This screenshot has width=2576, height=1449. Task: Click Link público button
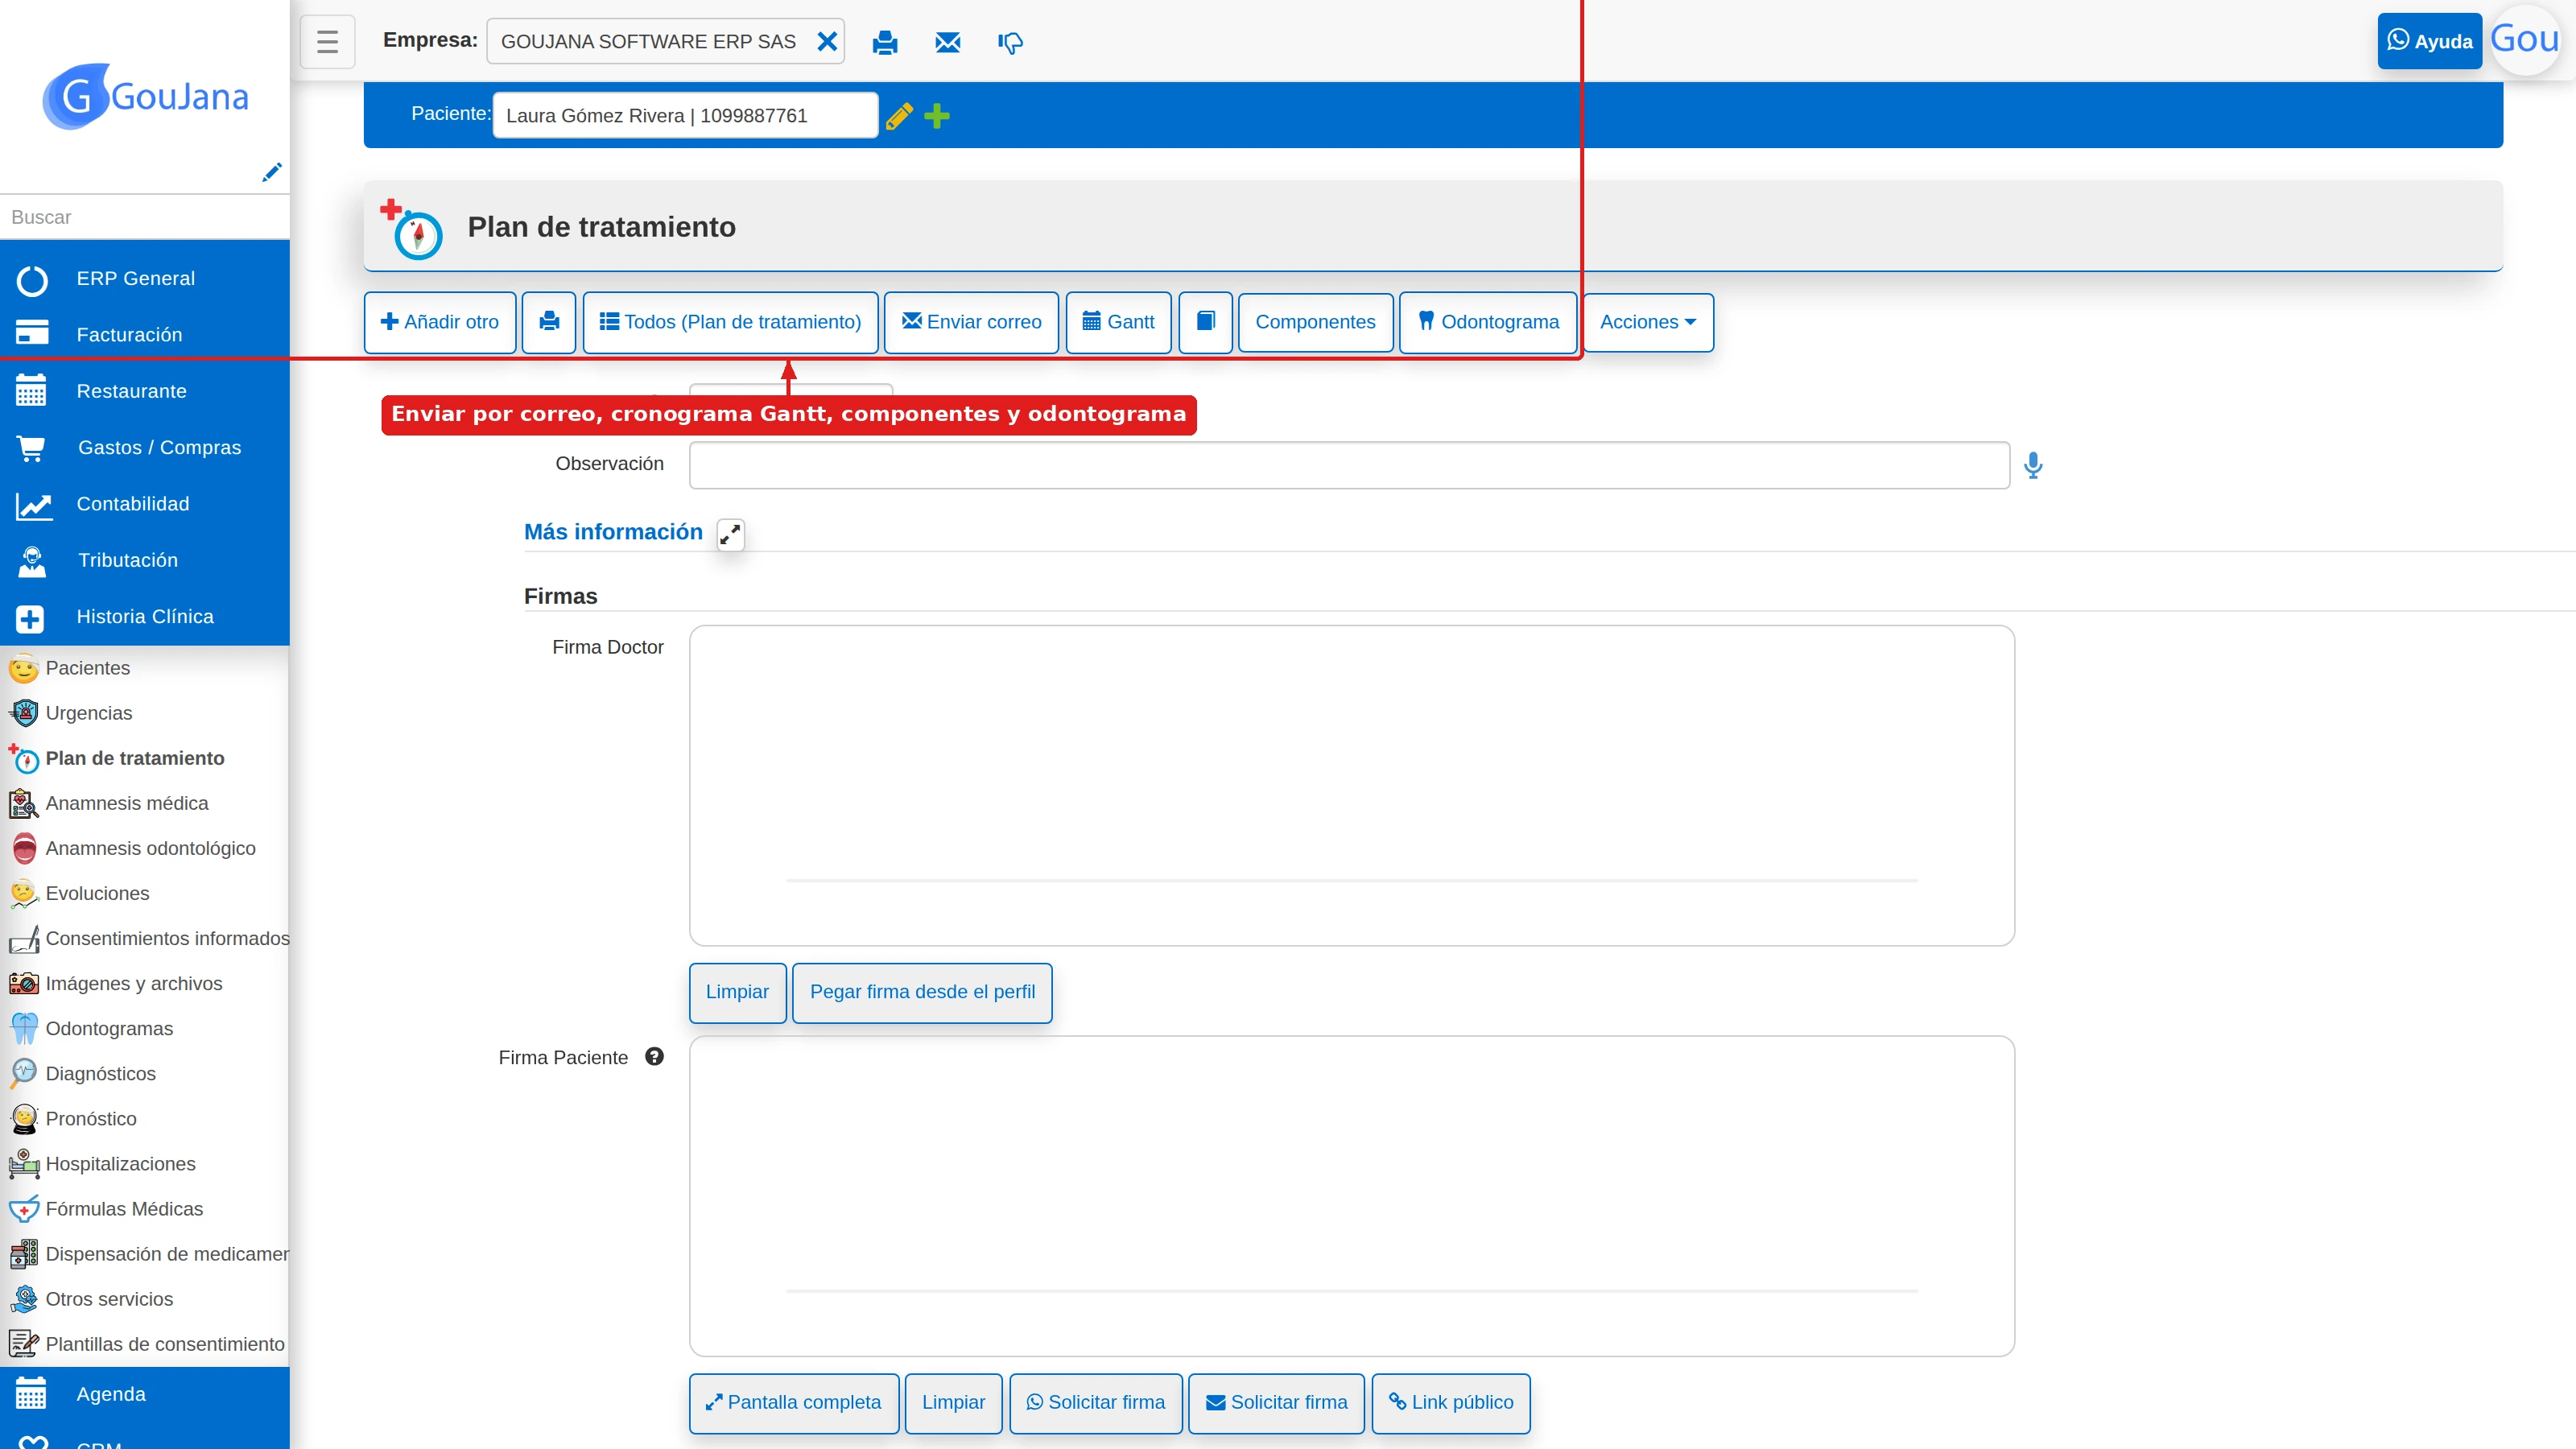point(1451,1403)
